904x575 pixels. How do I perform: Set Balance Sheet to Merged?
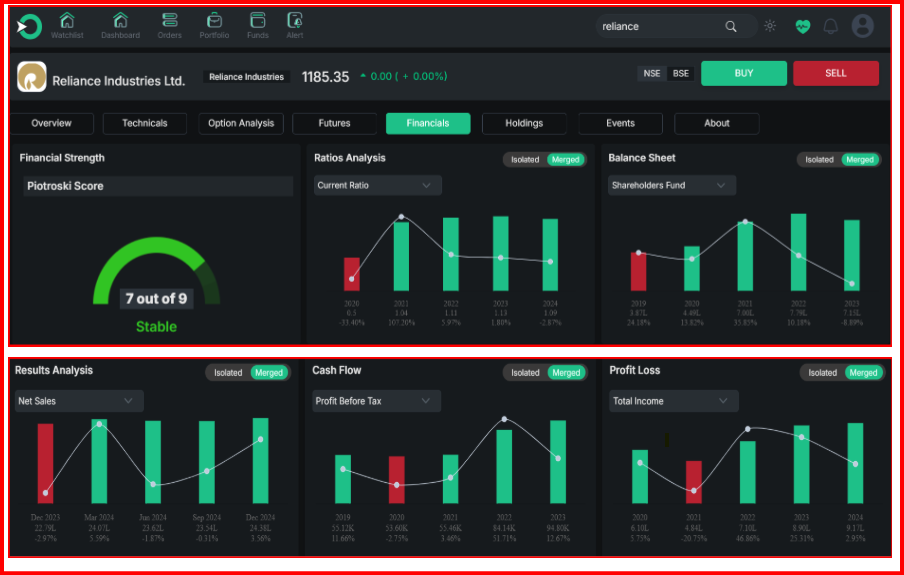pyautogui.click(x=860, y=160)
